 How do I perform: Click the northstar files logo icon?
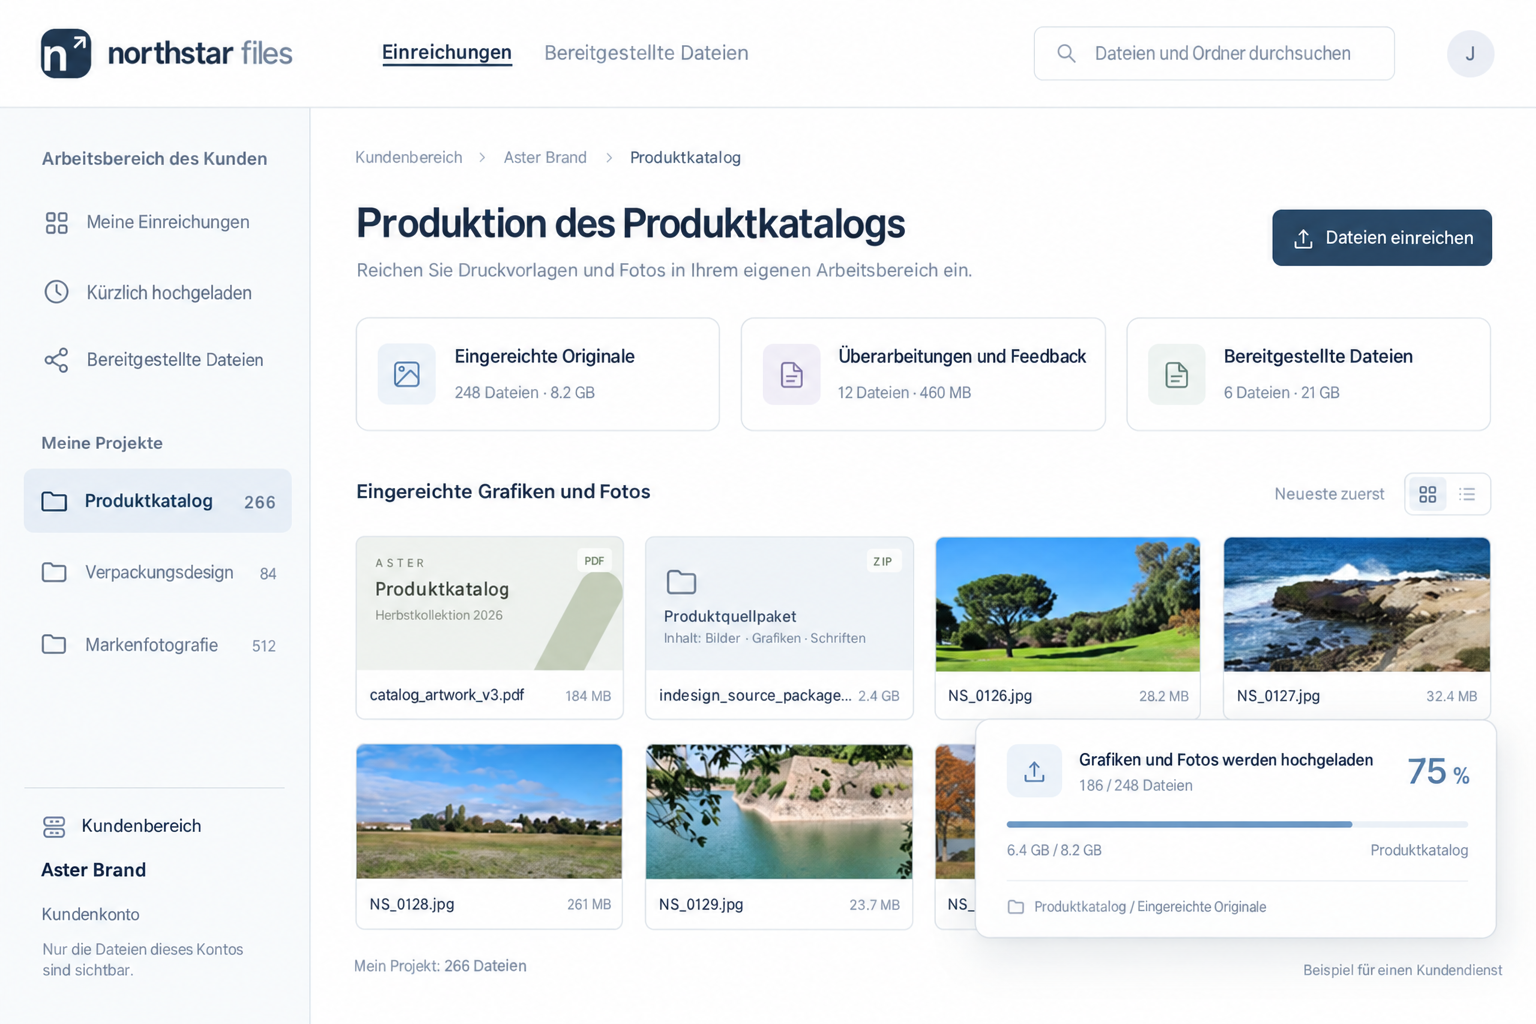pyautogui.click(x=66, y=53)
